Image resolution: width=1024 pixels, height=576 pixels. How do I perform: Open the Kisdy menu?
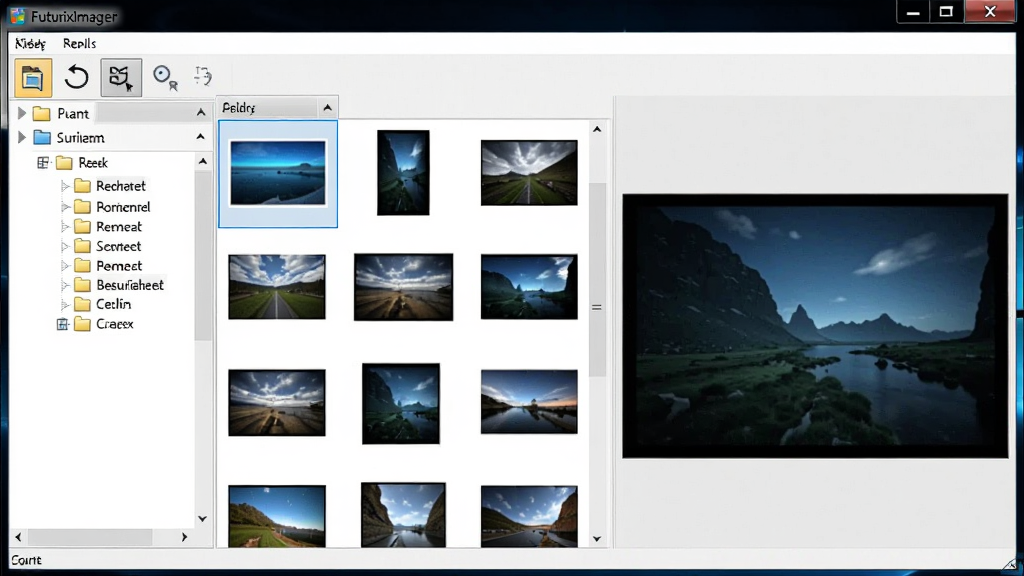tap(30, 44)
